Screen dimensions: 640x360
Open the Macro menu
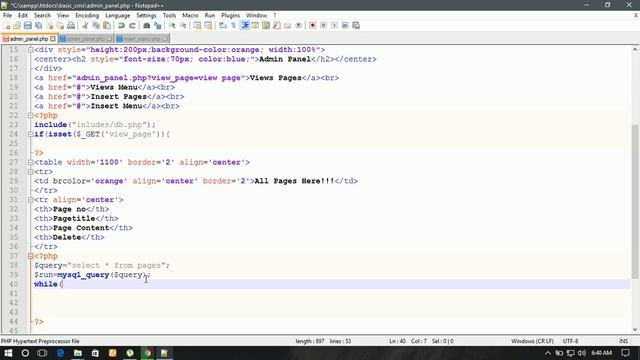click(x=190, y=15)
